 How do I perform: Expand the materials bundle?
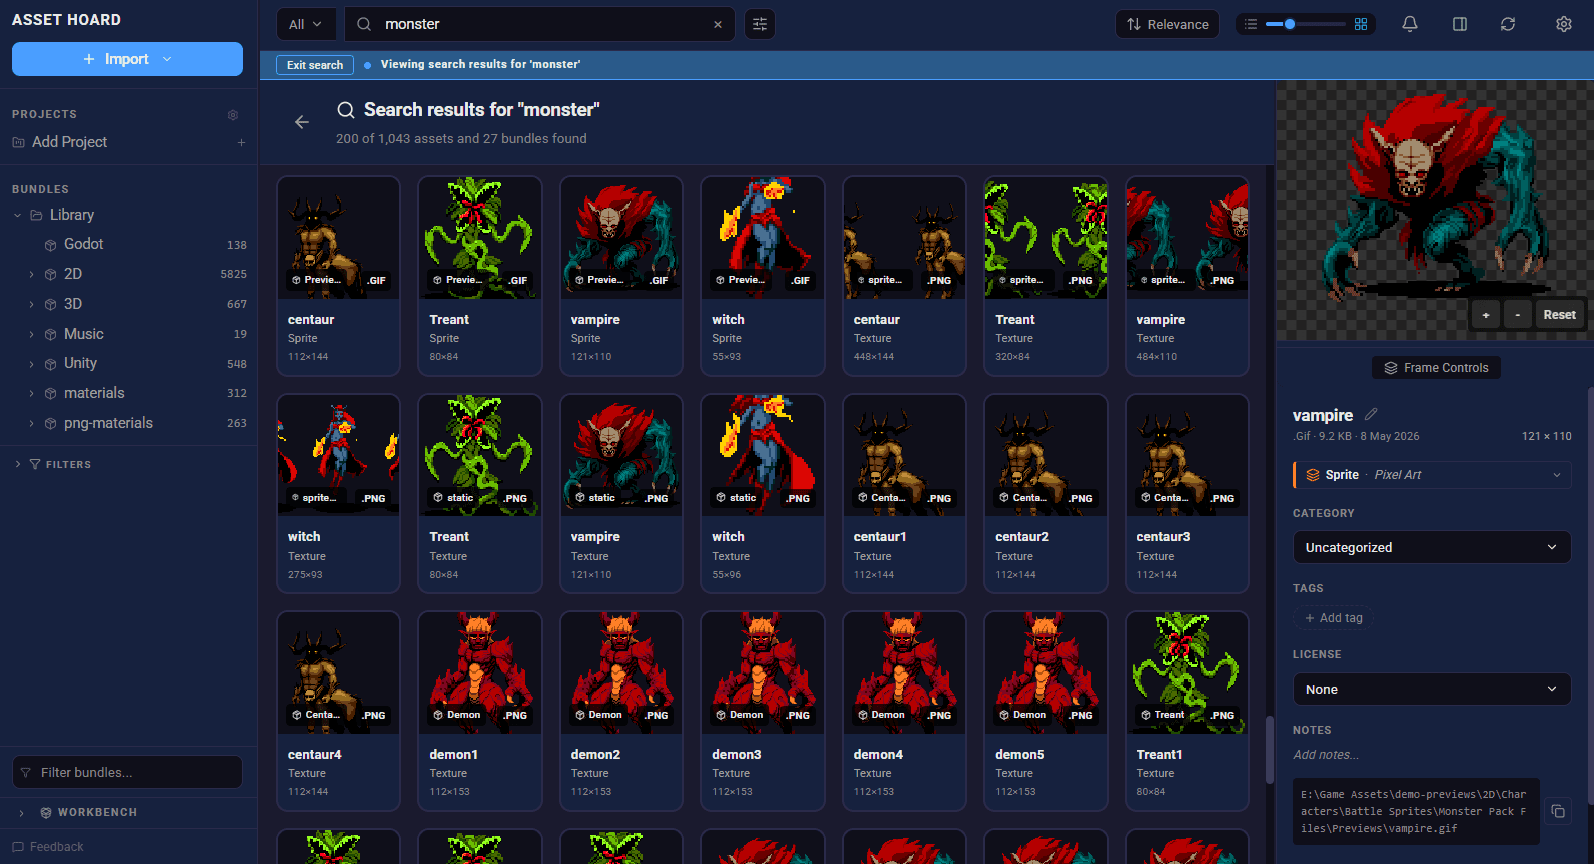31,393
